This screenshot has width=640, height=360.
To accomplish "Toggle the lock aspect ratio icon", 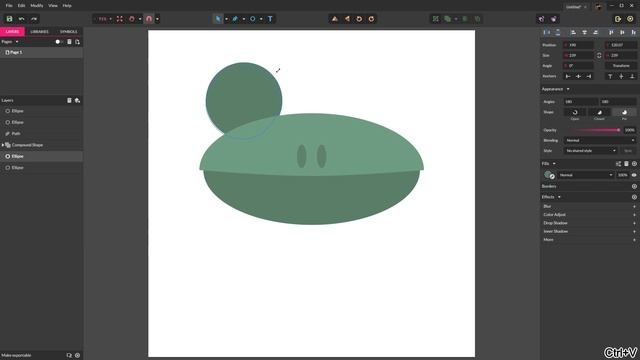I will pos(599,55).
